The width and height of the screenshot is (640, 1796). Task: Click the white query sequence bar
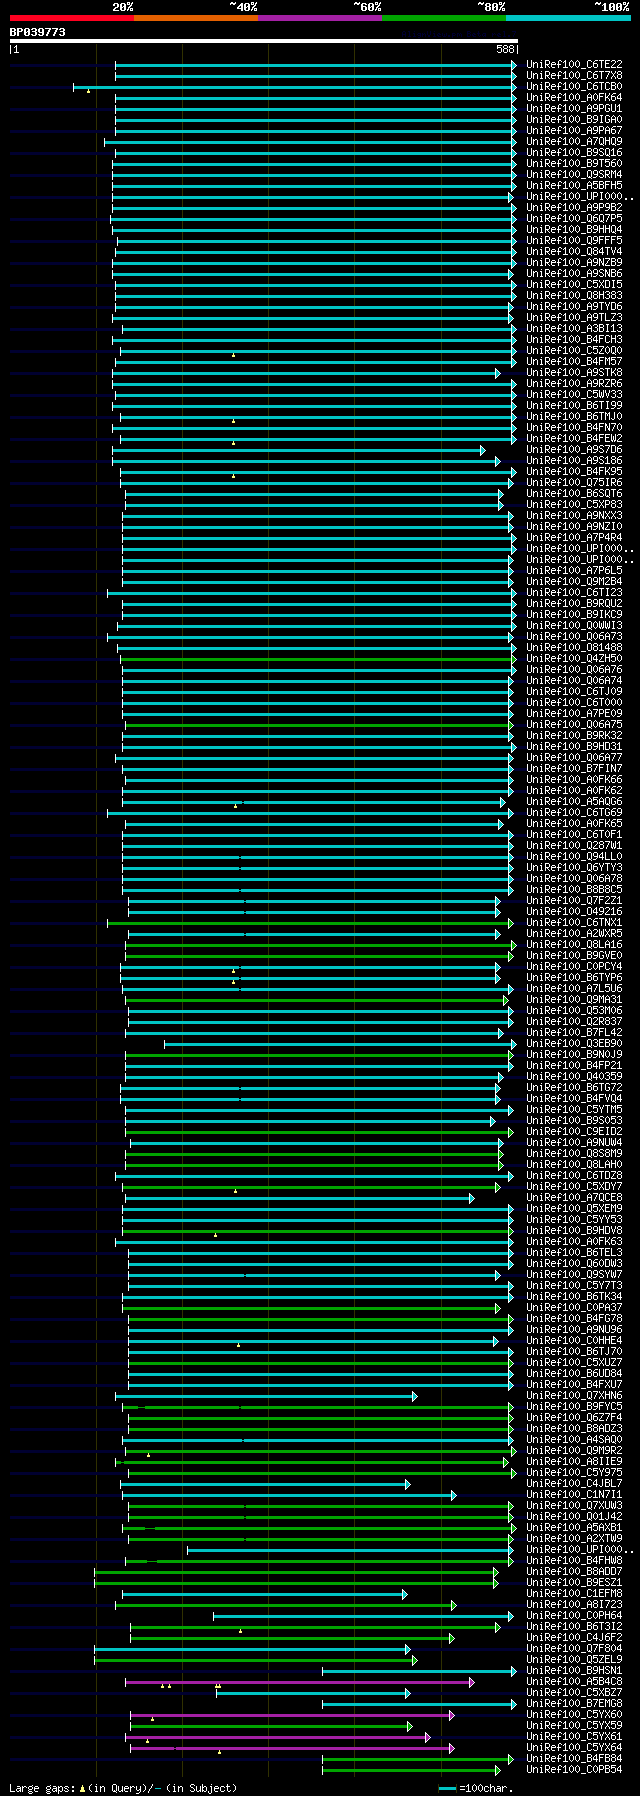coord(264,41)
